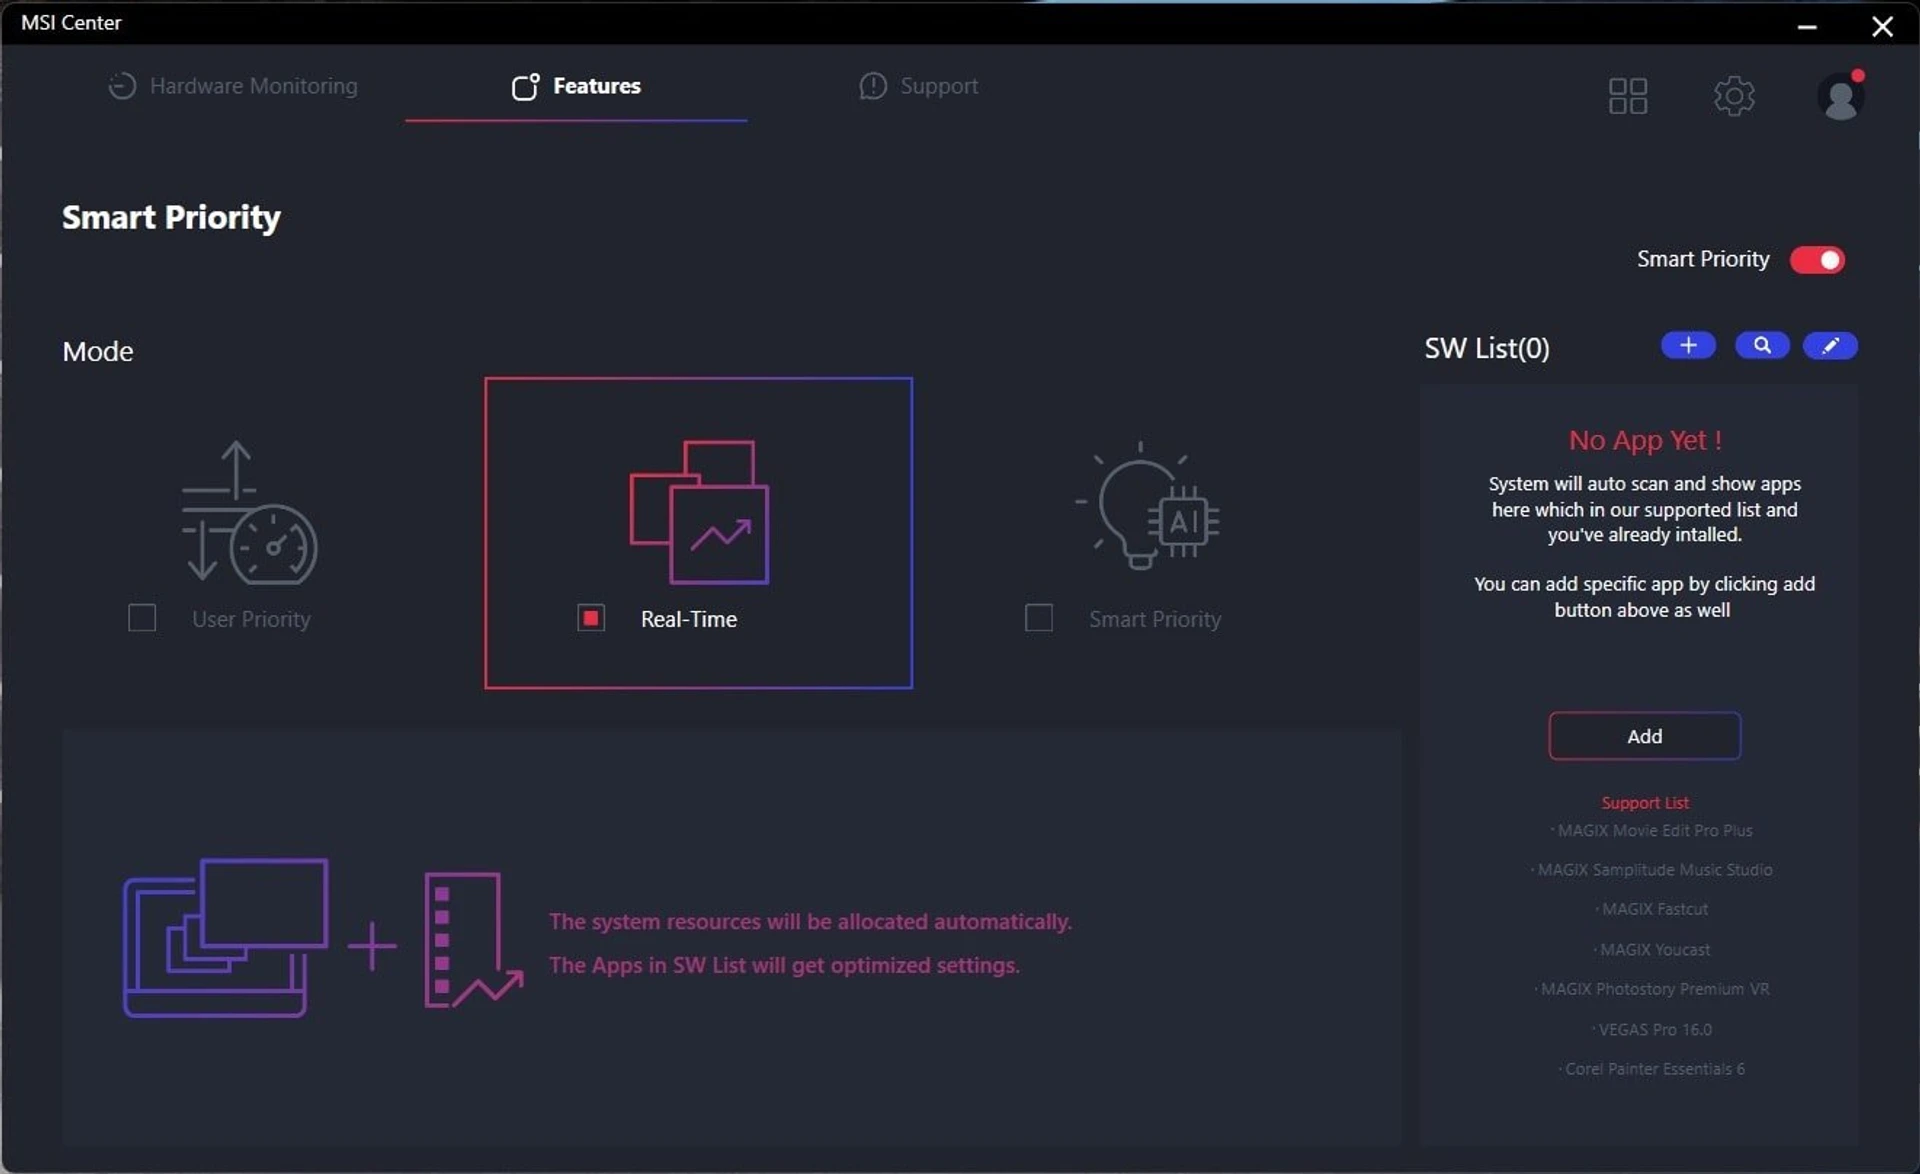Click 'MAGIX Fastcut' entry
1920x1174 pixels.
coord(1653,910)
